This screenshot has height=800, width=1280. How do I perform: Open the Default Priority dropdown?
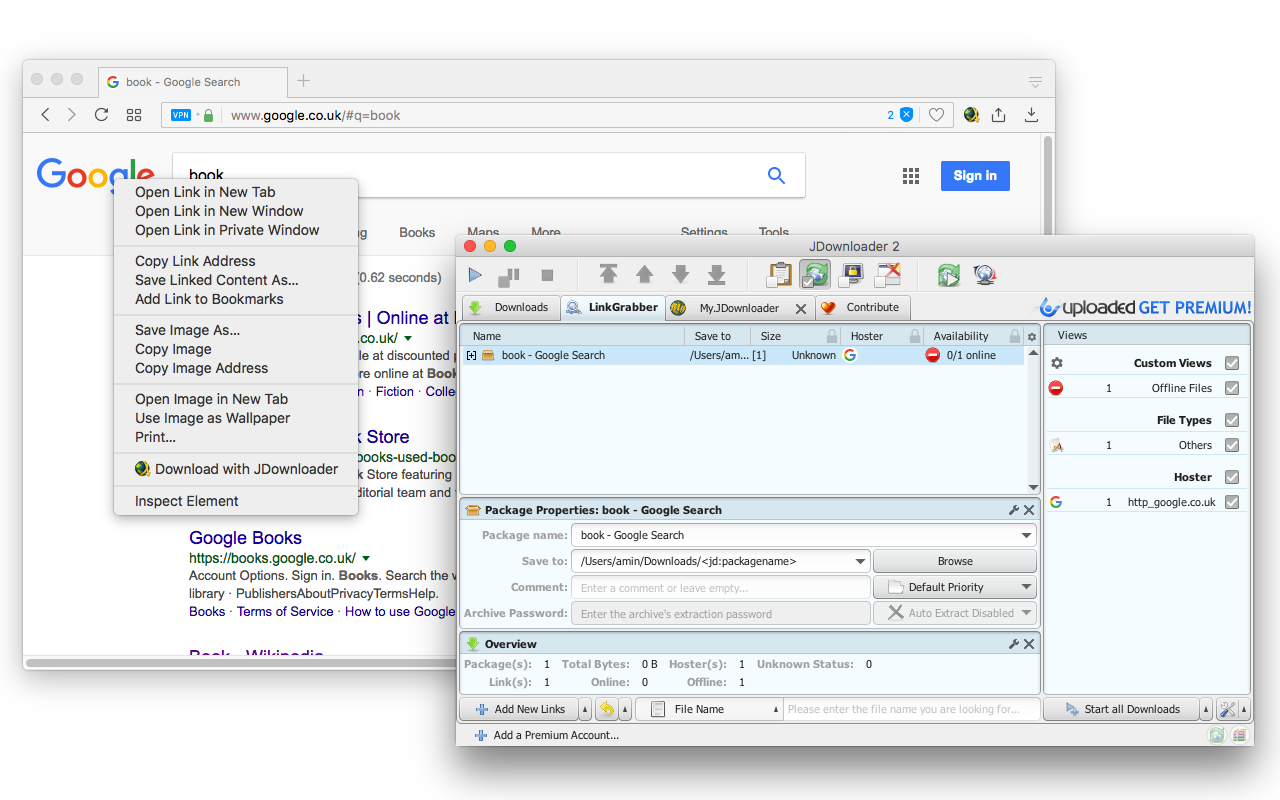click(x=955, y=587)
